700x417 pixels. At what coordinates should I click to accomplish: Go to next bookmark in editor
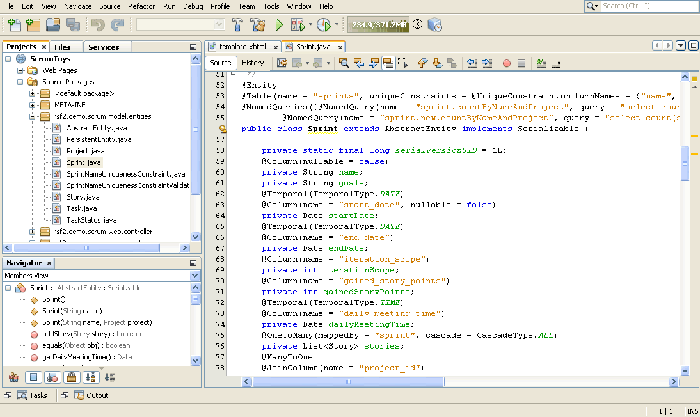[437, 63]
